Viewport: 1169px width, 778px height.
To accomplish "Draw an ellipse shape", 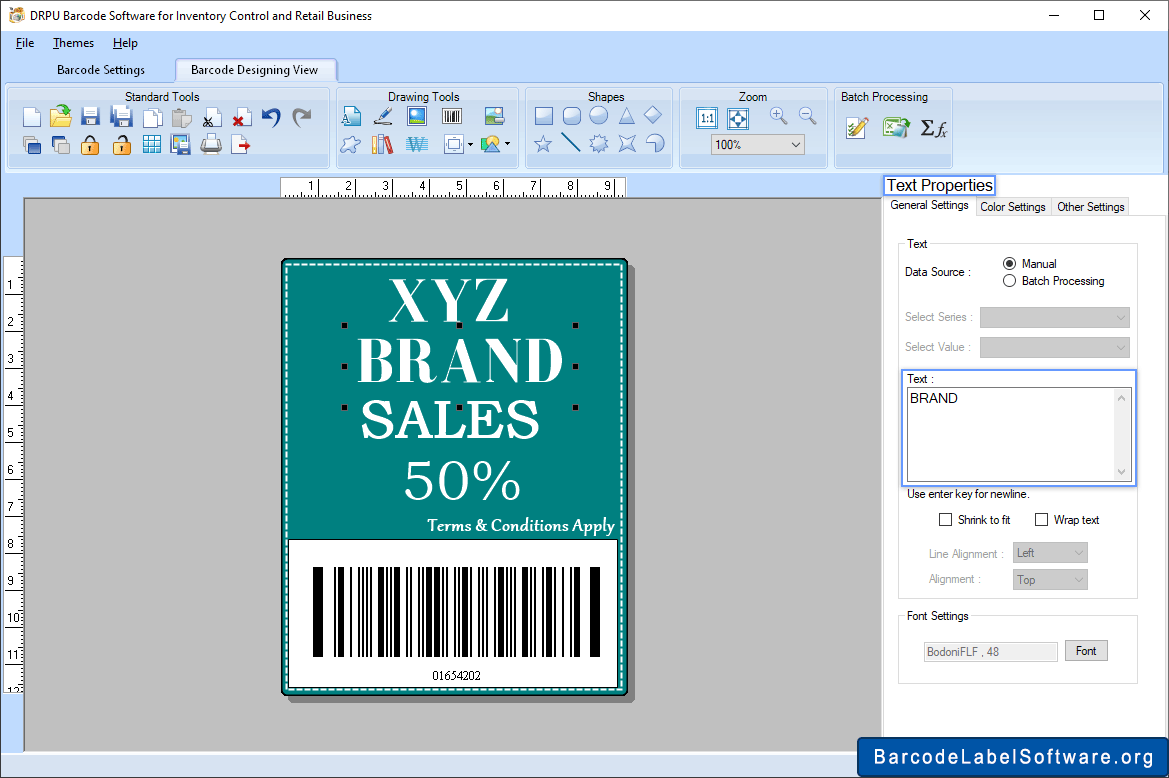I will coord(599,116).
